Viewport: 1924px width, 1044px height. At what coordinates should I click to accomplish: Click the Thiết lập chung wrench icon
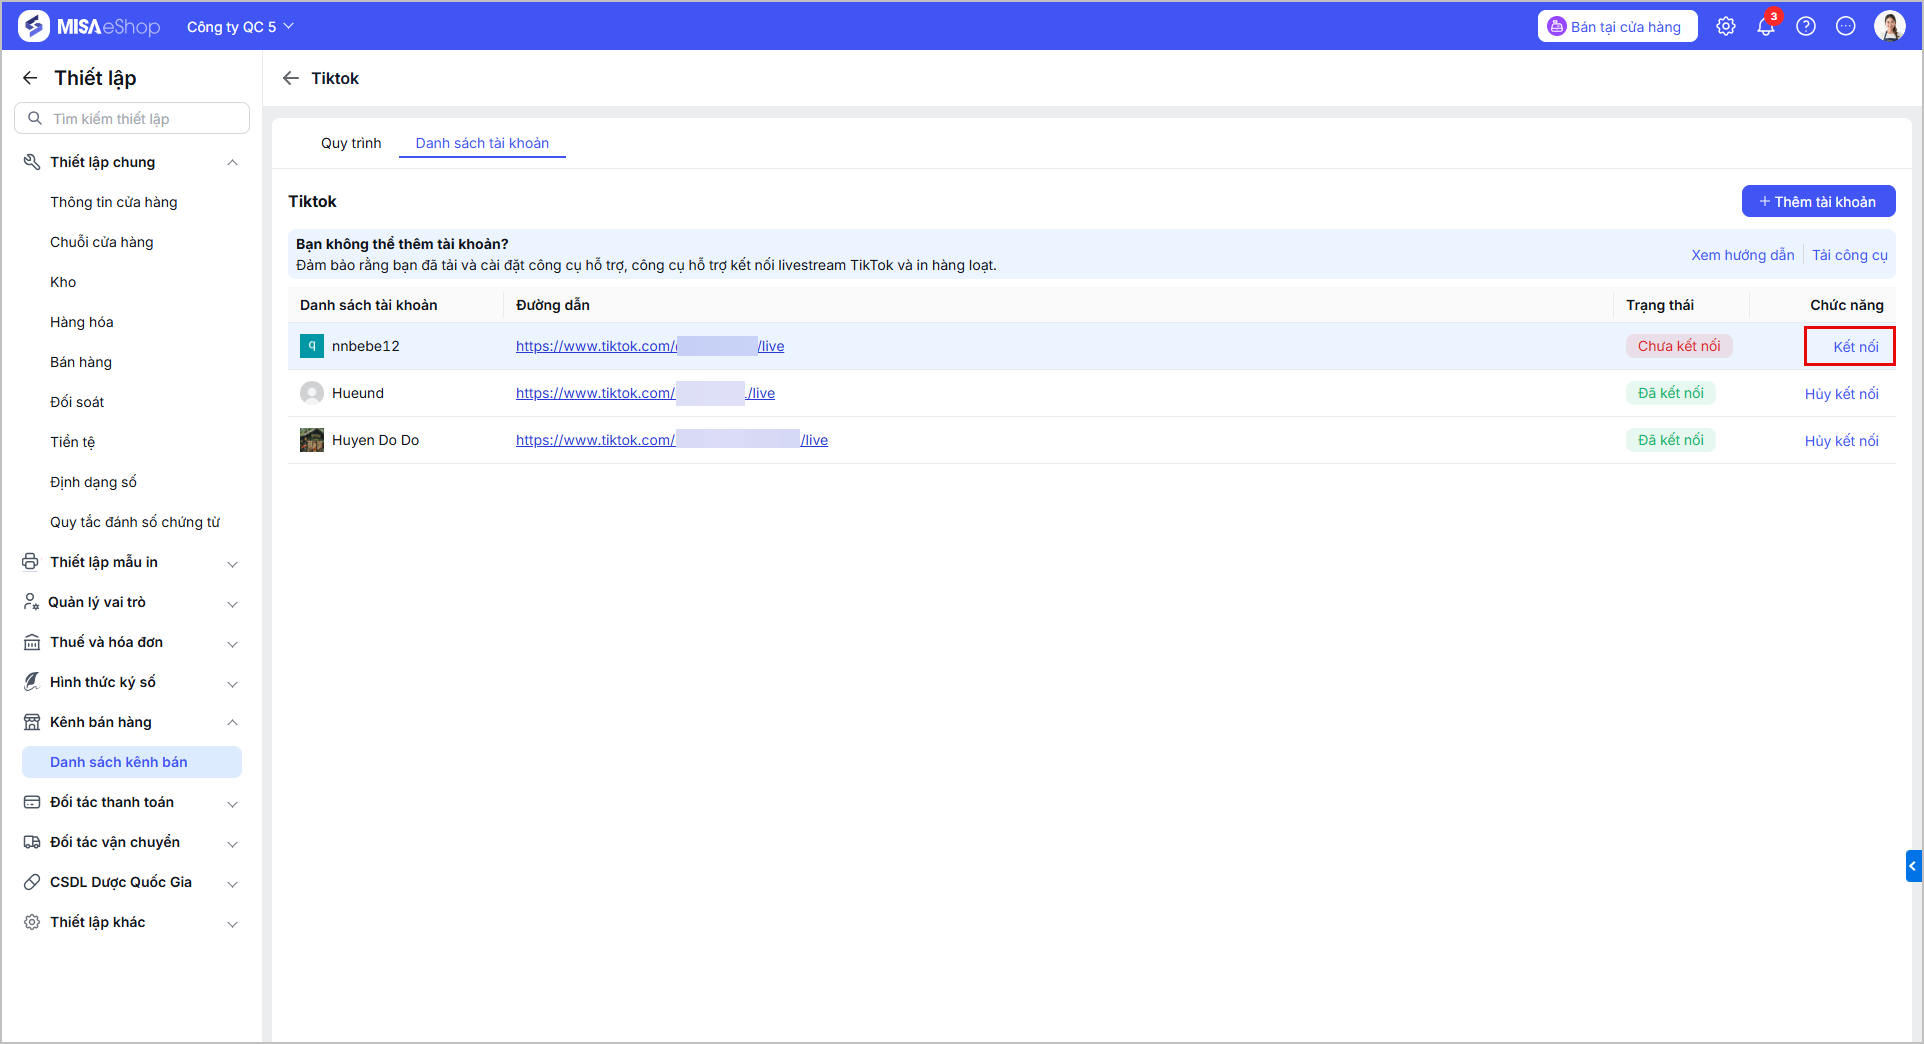coord(32,162)
